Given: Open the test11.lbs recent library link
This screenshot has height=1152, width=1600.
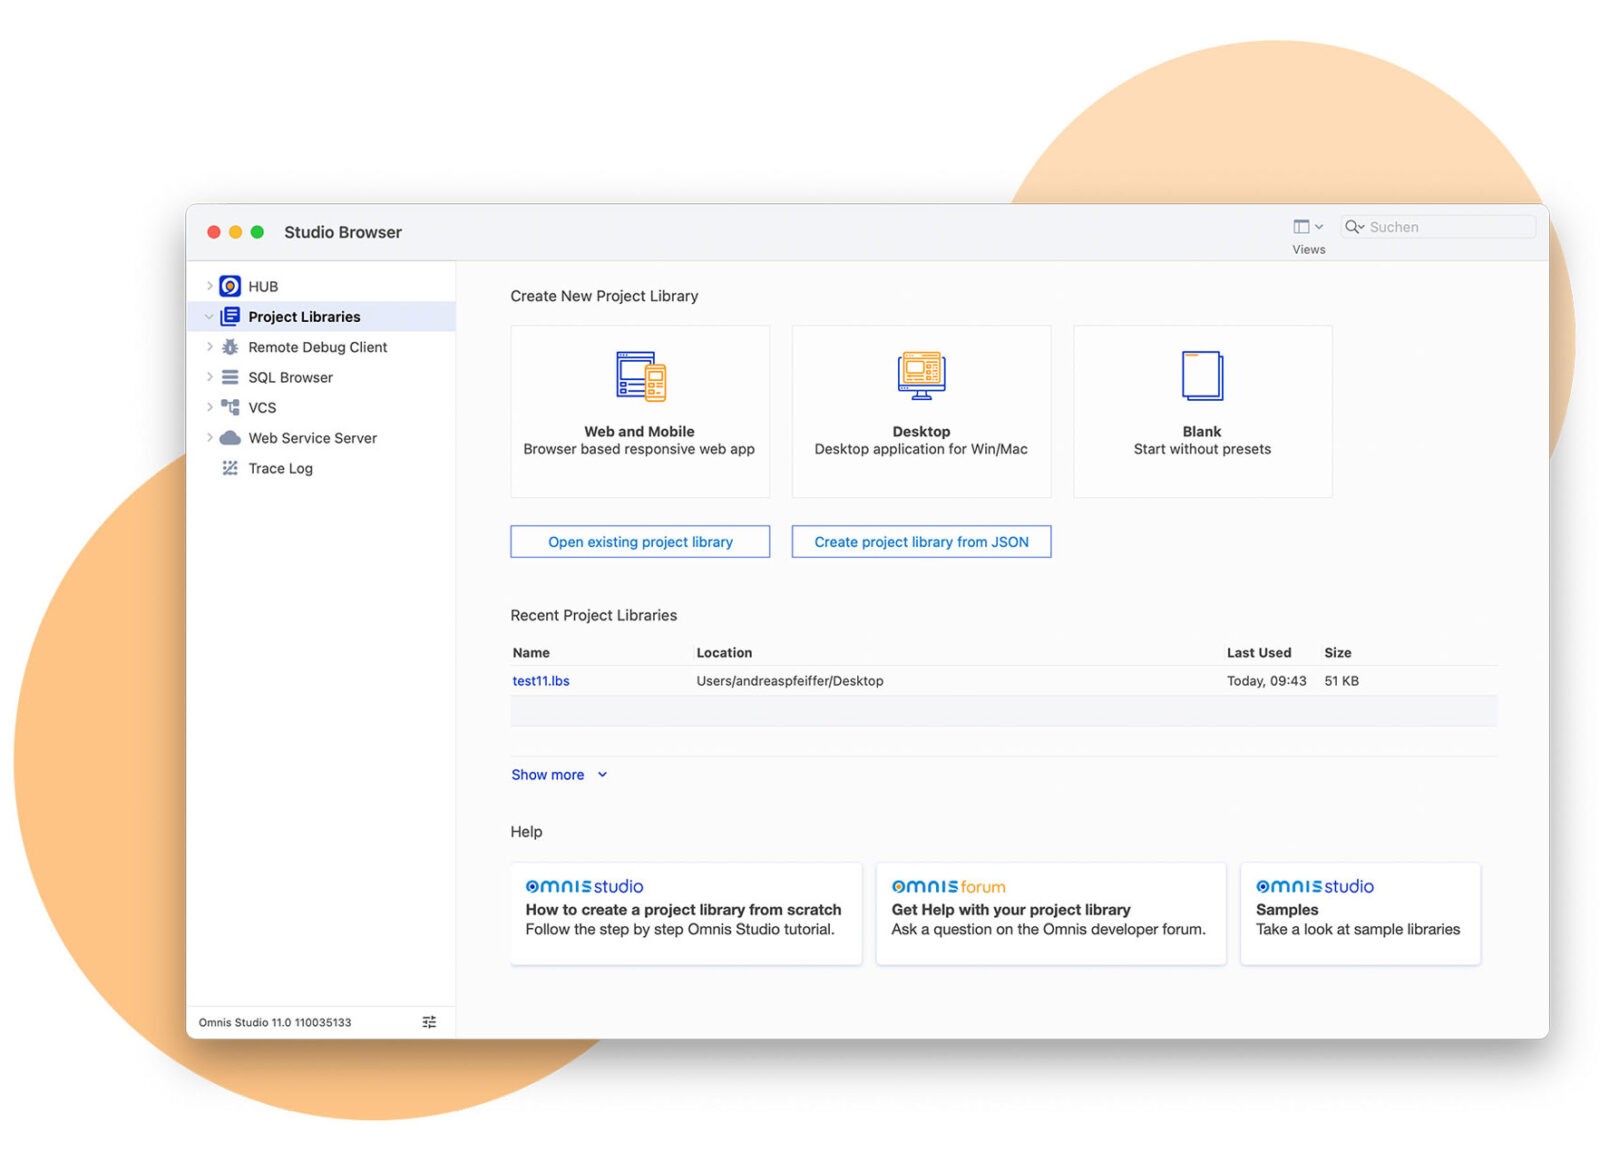Looking at the screenshot, I should pyautogui.click(x=541, y=681).
